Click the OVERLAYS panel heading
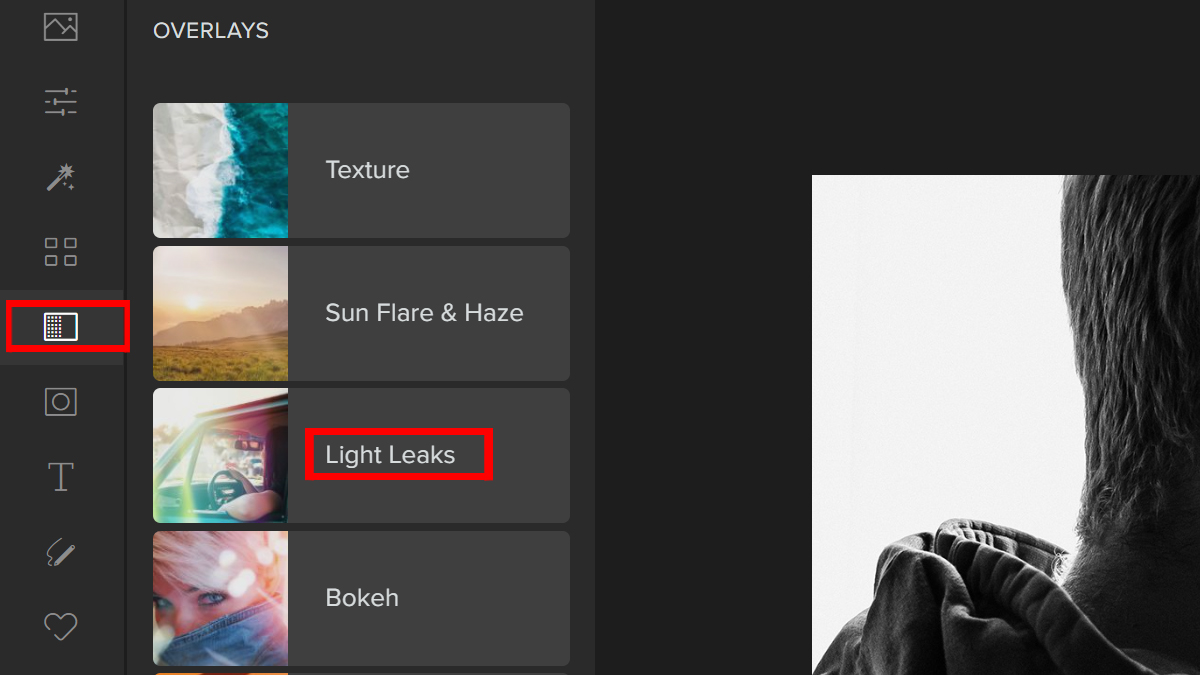 pos(211,31)
